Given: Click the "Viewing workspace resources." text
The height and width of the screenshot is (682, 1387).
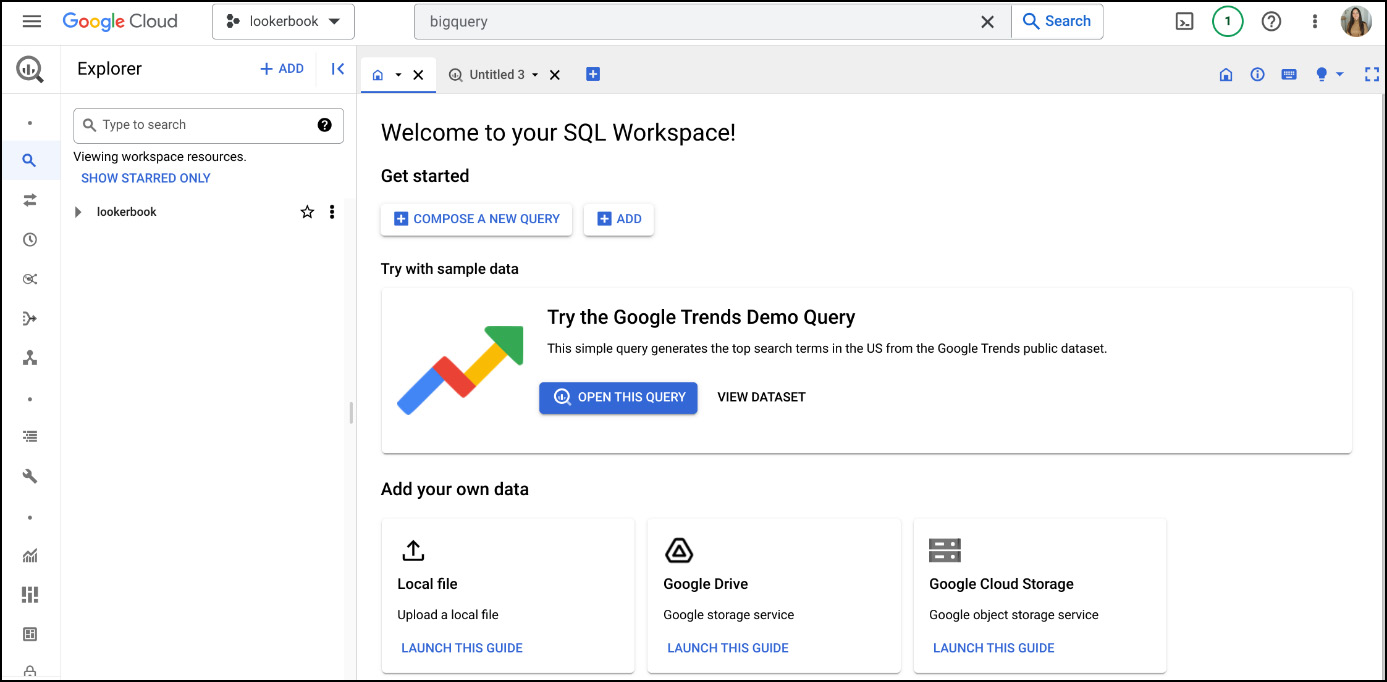Looking at the screenshot, I should [160, 157].
